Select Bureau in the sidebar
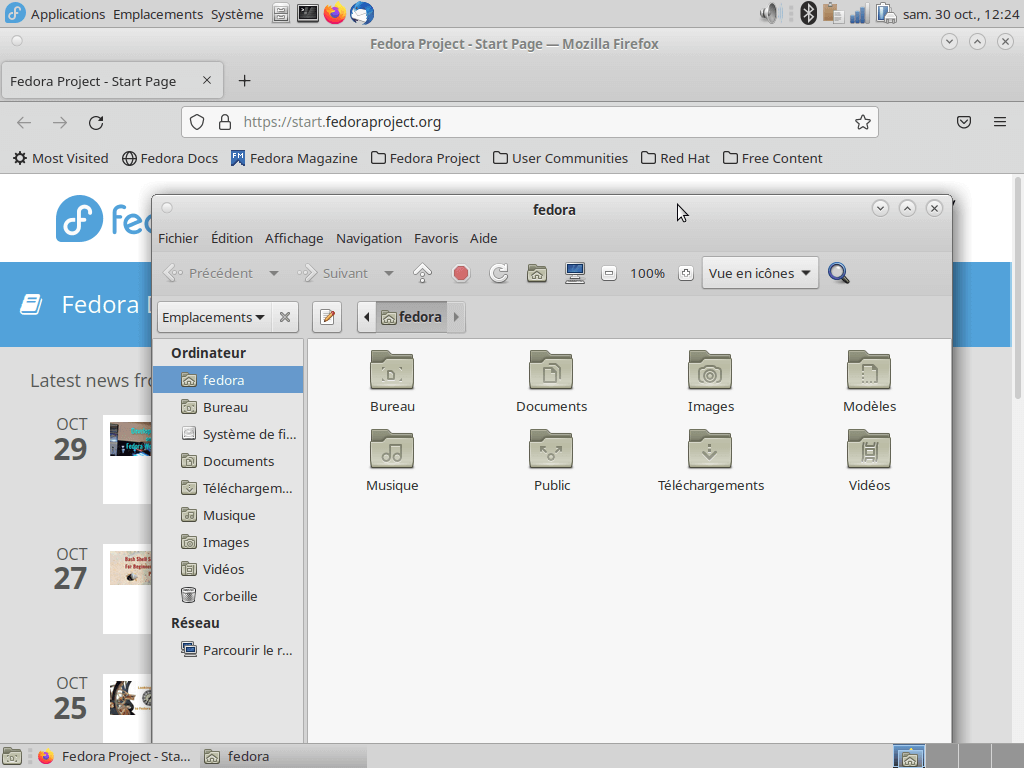The width and height of the screenshot is (1024, 768). (228, 407)
